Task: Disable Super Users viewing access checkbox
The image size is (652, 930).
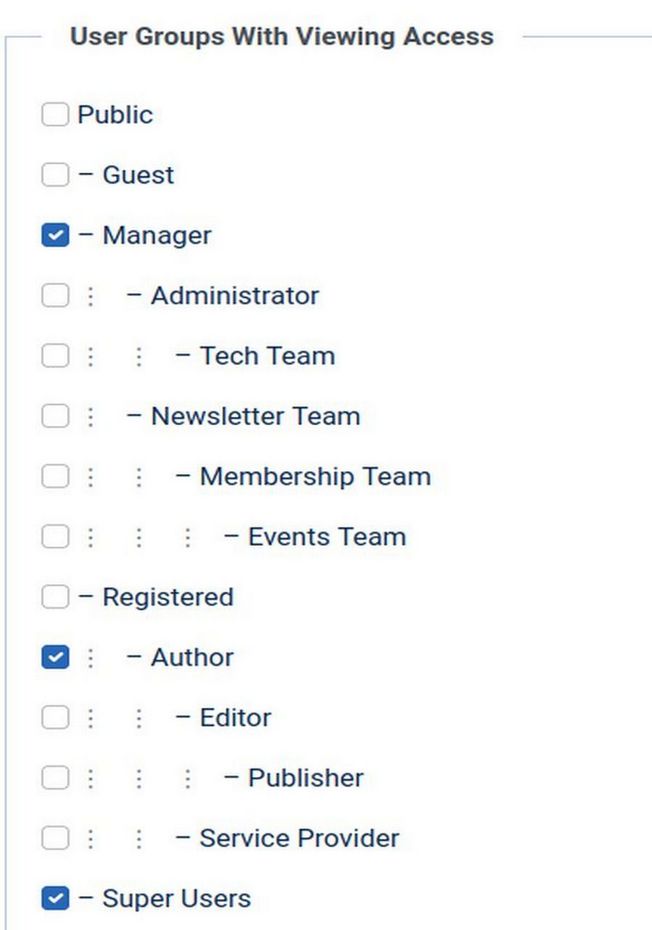Action: tap(55, 899)
